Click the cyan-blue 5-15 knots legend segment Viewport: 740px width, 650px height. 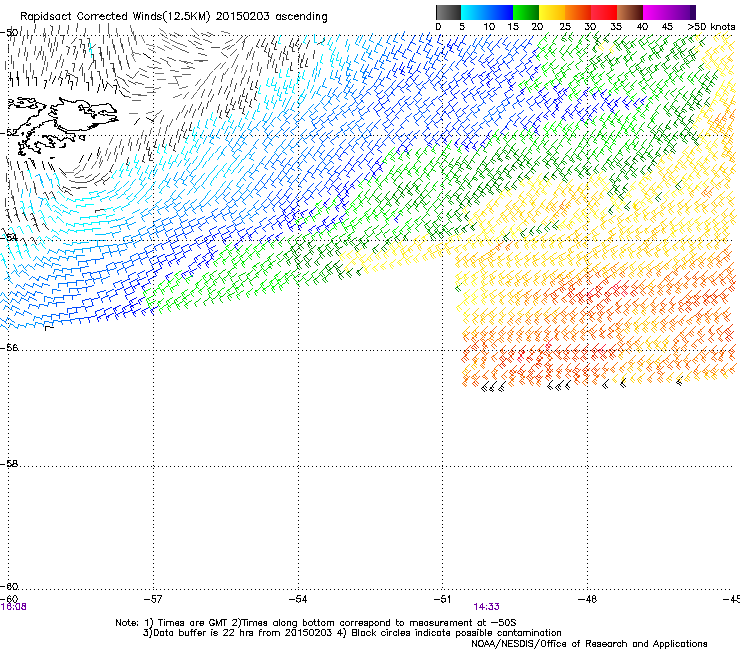[x=487, y=12]
